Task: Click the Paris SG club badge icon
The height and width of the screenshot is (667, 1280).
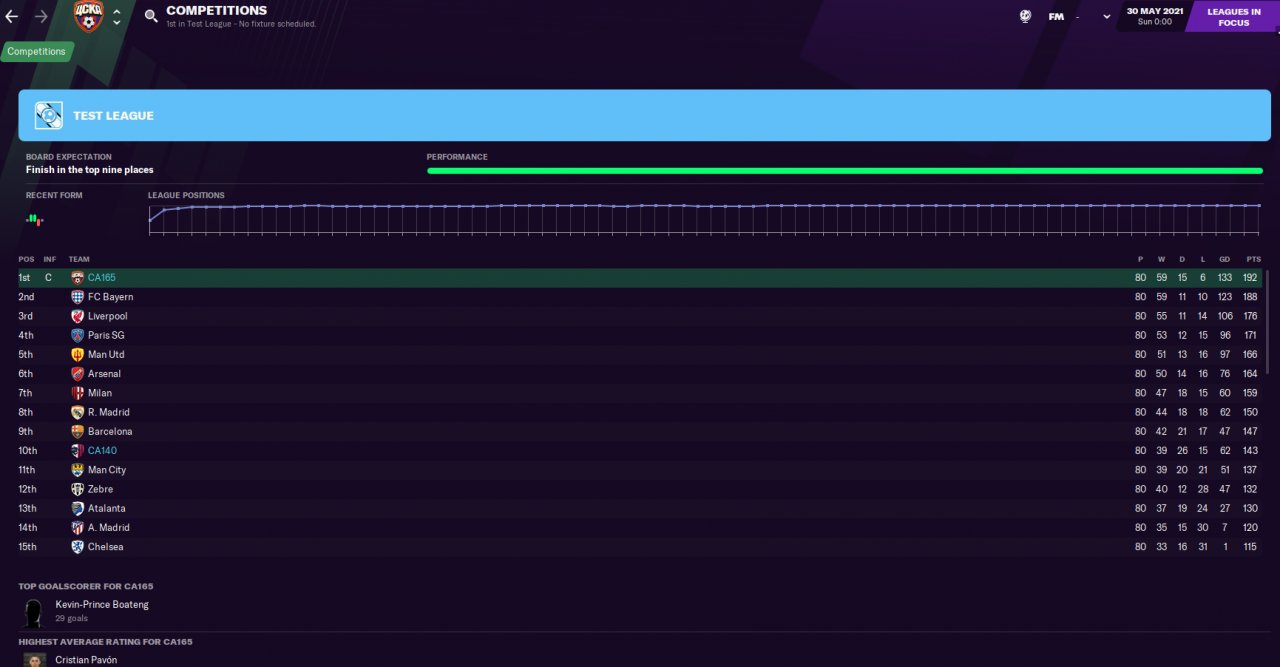Action: (x=77, y=335)
